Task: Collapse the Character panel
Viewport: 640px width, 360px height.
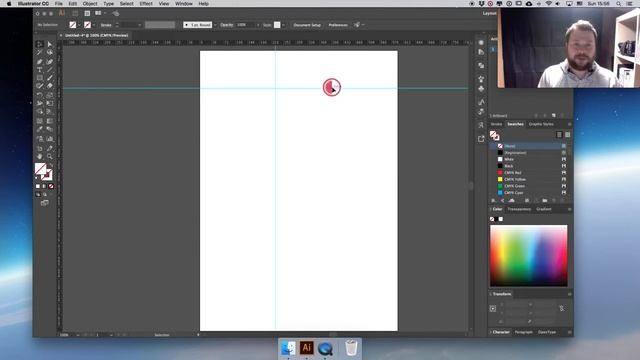Action: pyautogui.click(x=491, y=332)
